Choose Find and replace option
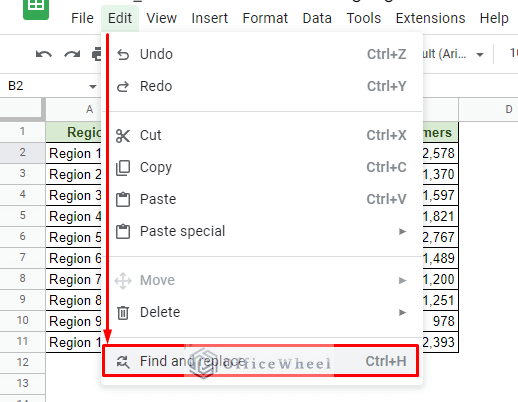Image resolution: width=518 pixels, height=402 pixels. pyautogui.click(x=261, y=361)
